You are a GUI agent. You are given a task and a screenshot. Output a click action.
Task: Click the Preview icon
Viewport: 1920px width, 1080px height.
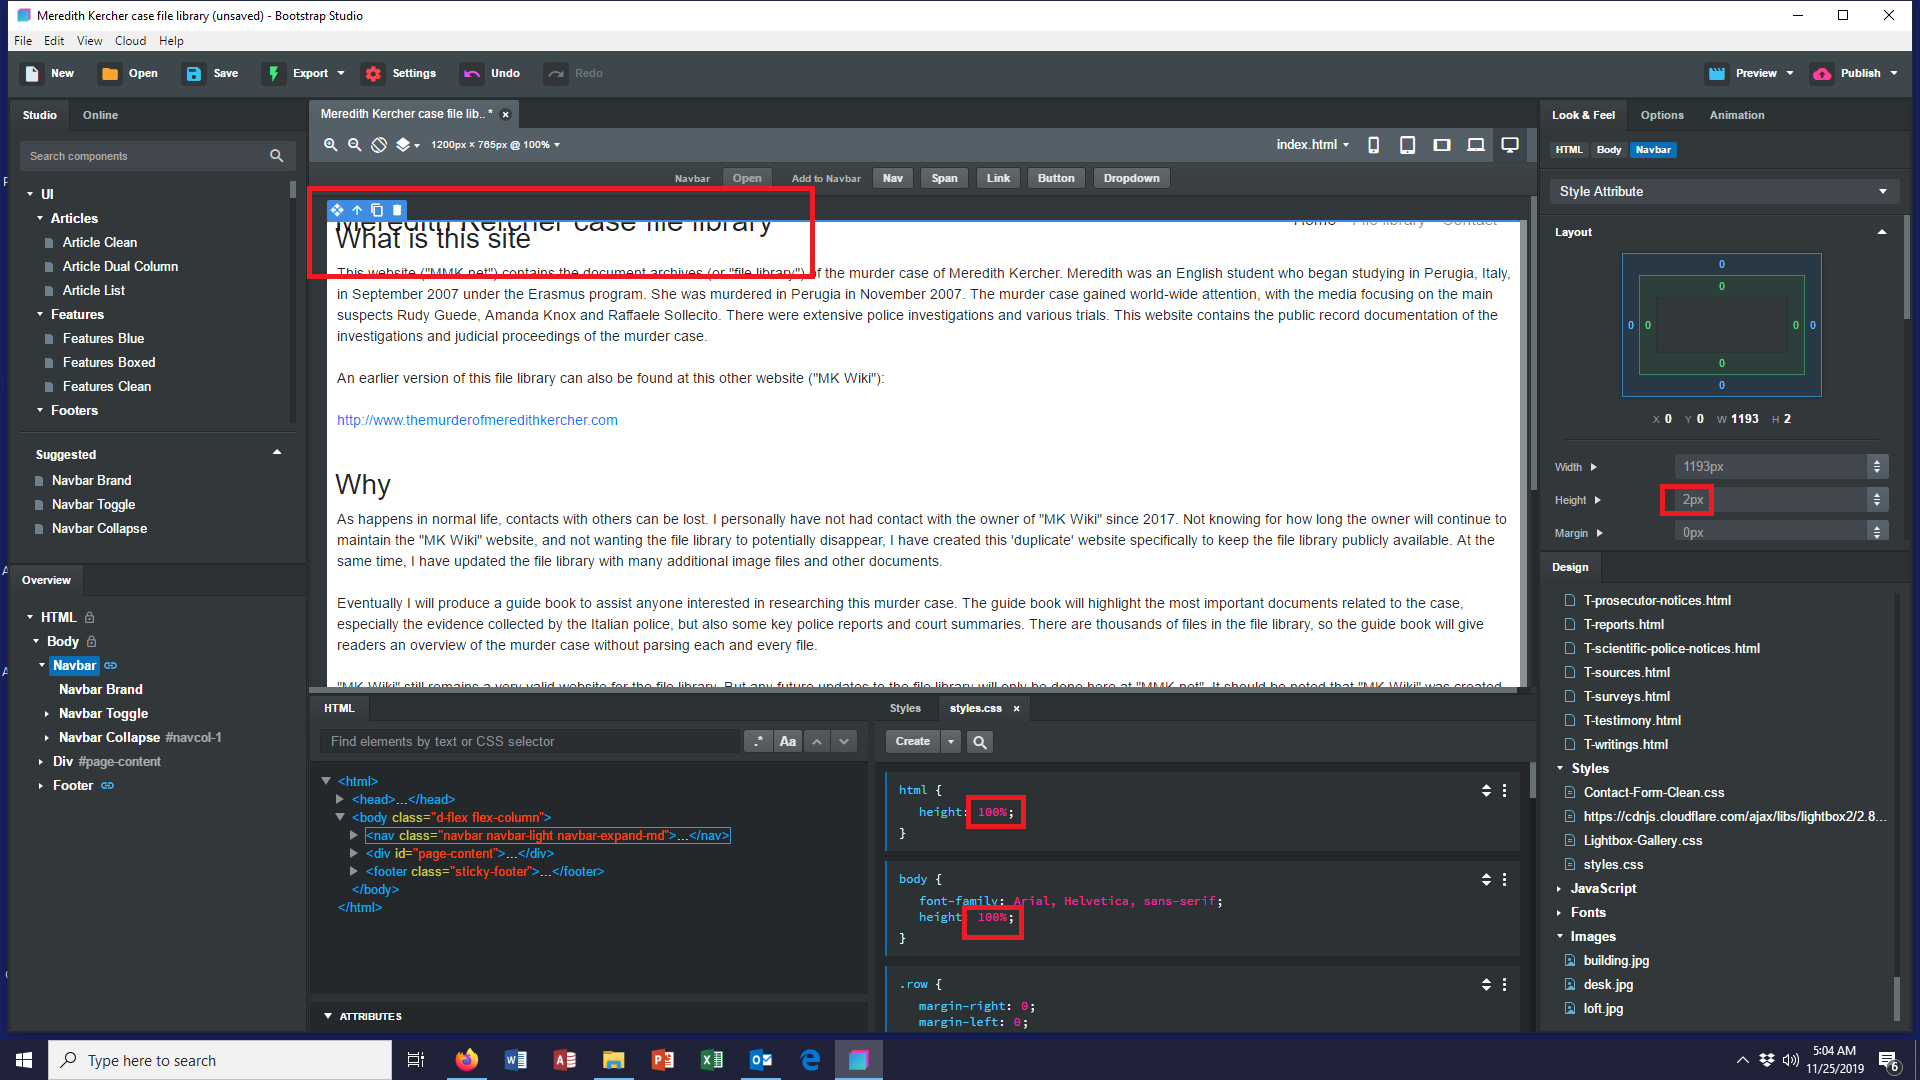[x=1717, y=73]
